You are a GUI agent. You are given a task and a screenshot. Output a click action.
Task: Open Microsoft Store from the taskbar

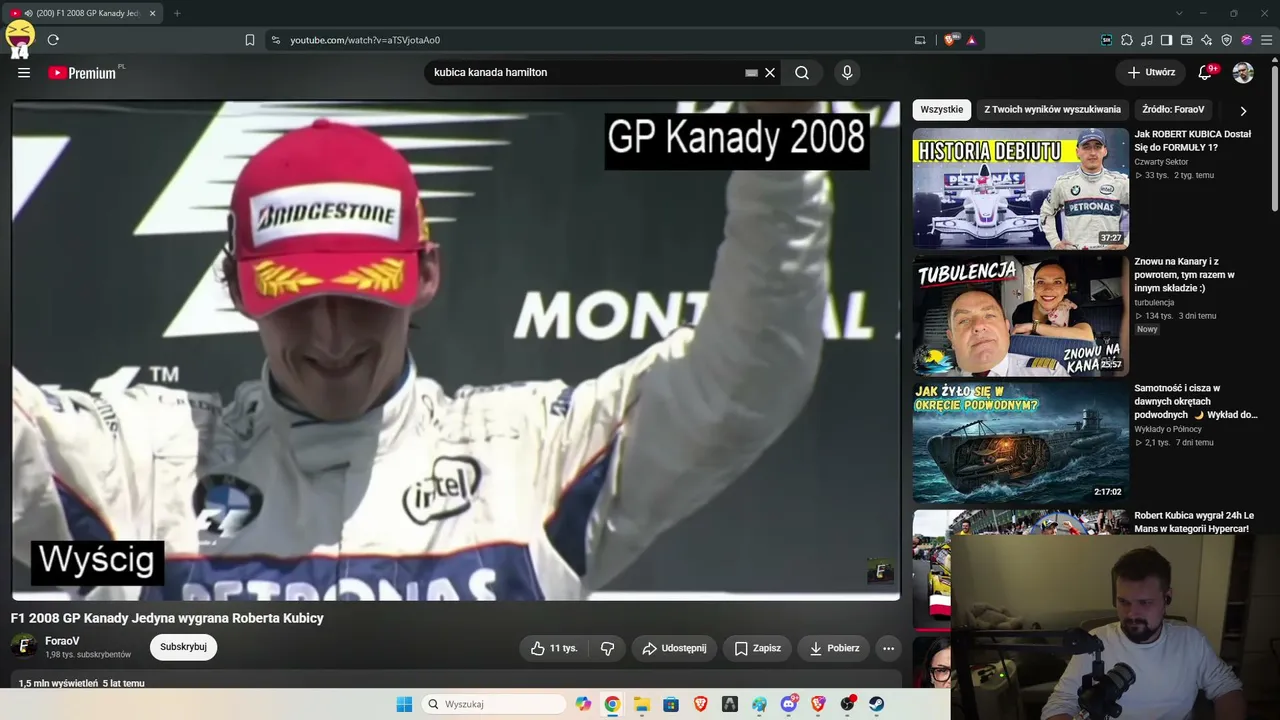(671, 704)
